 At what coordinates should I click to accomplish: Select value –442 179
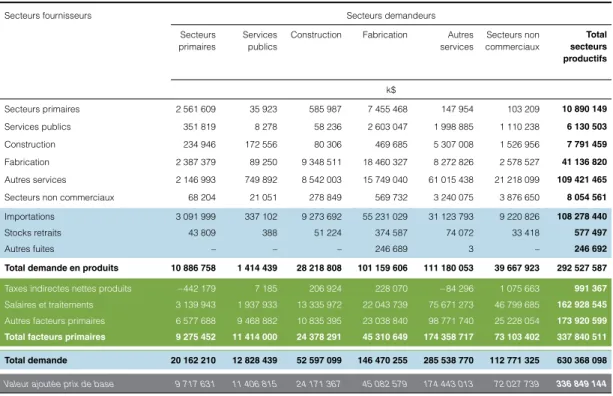(196, 288)
